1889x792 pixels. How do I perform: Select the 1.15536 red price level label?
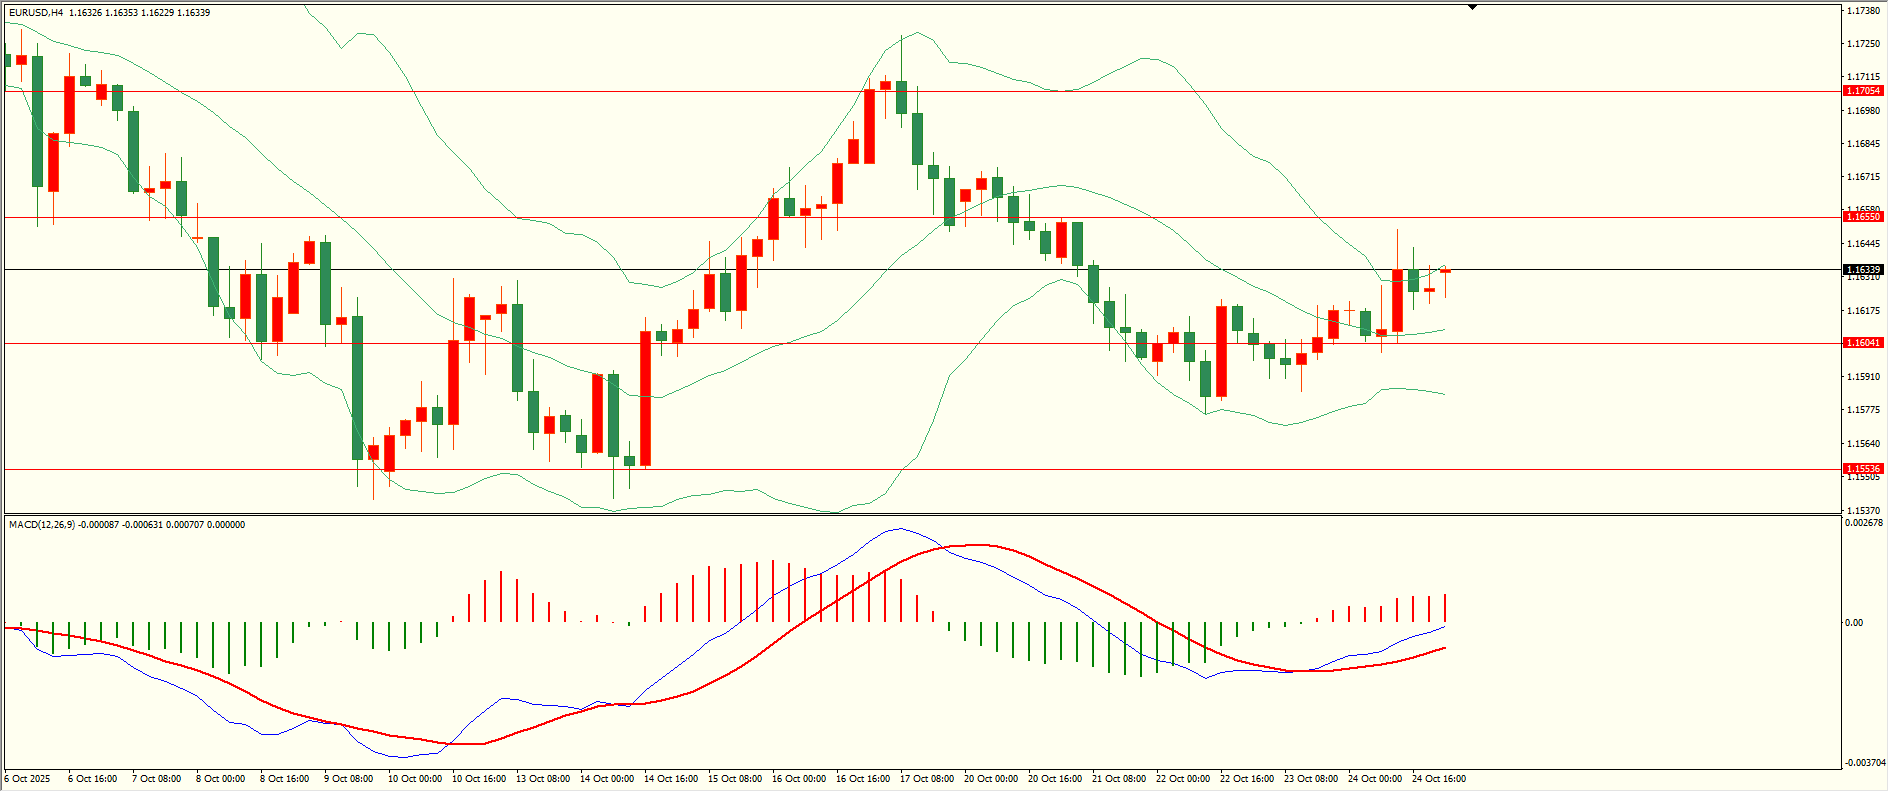click(x=1863, y=469)
